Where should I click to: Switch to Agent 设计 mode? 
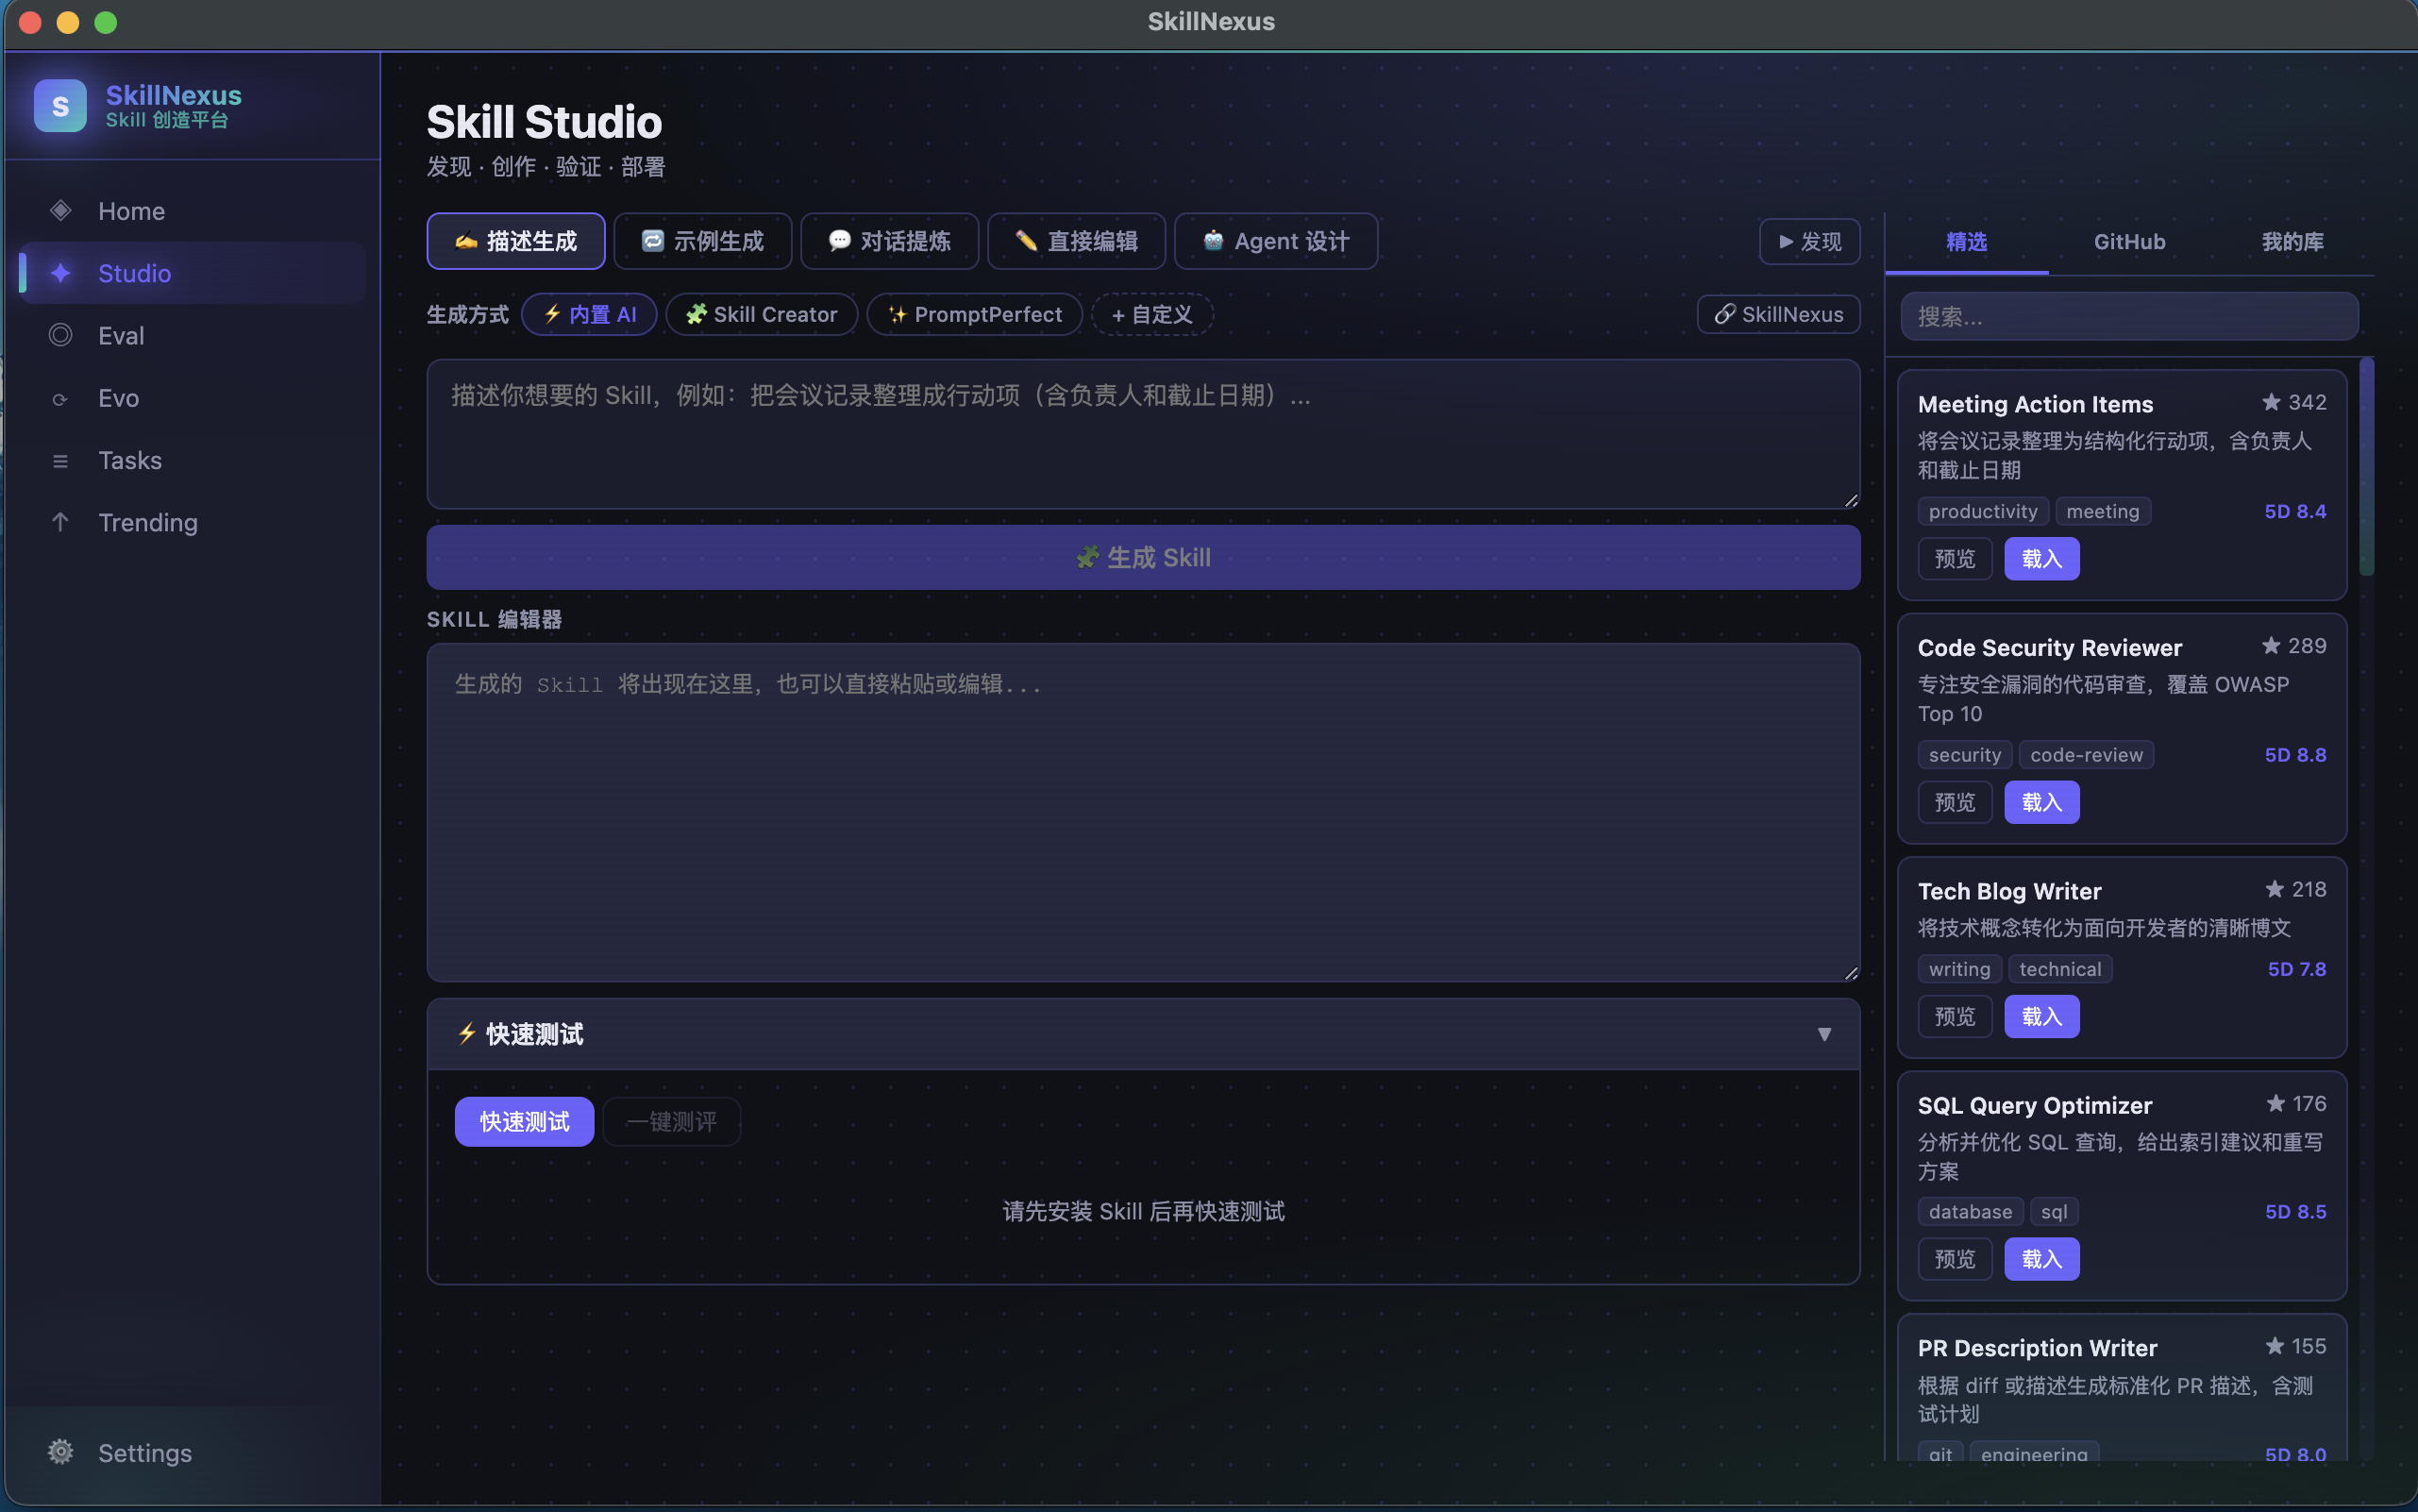pyautogui.click(x=1275, y=241)
